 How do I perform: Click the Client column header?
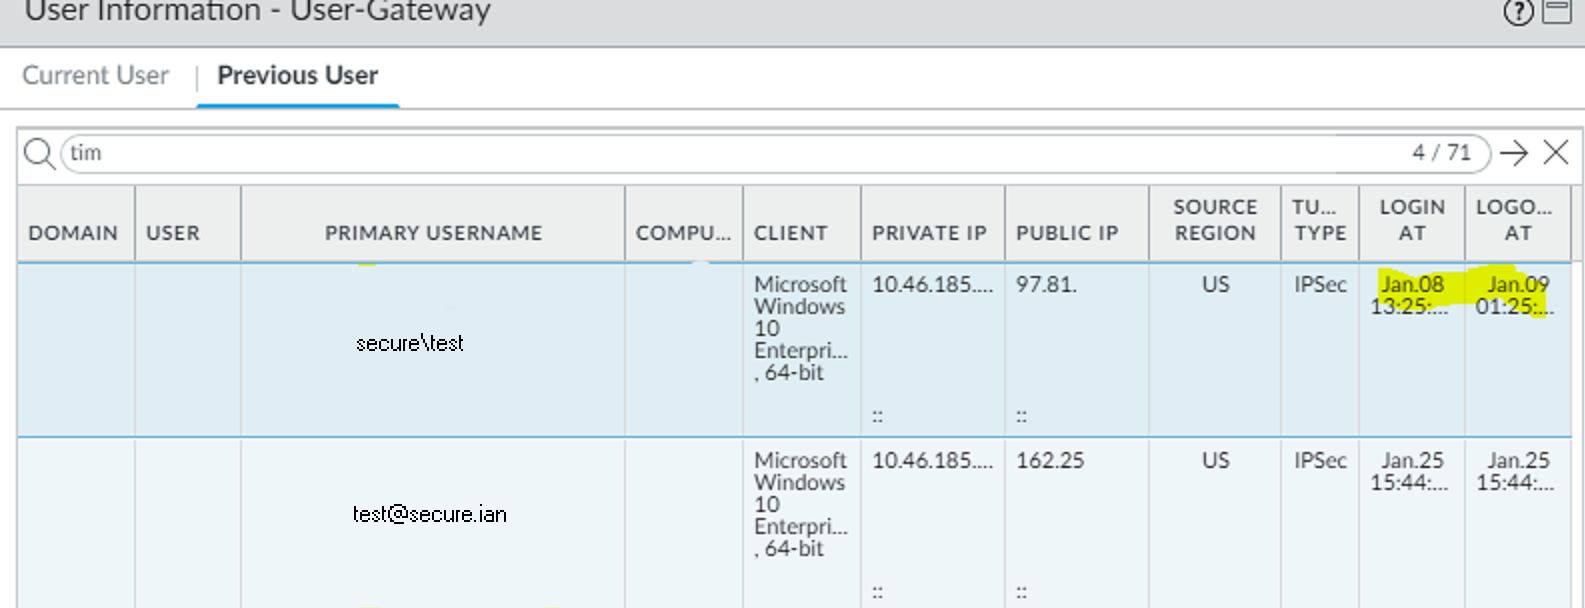[790, 233]
